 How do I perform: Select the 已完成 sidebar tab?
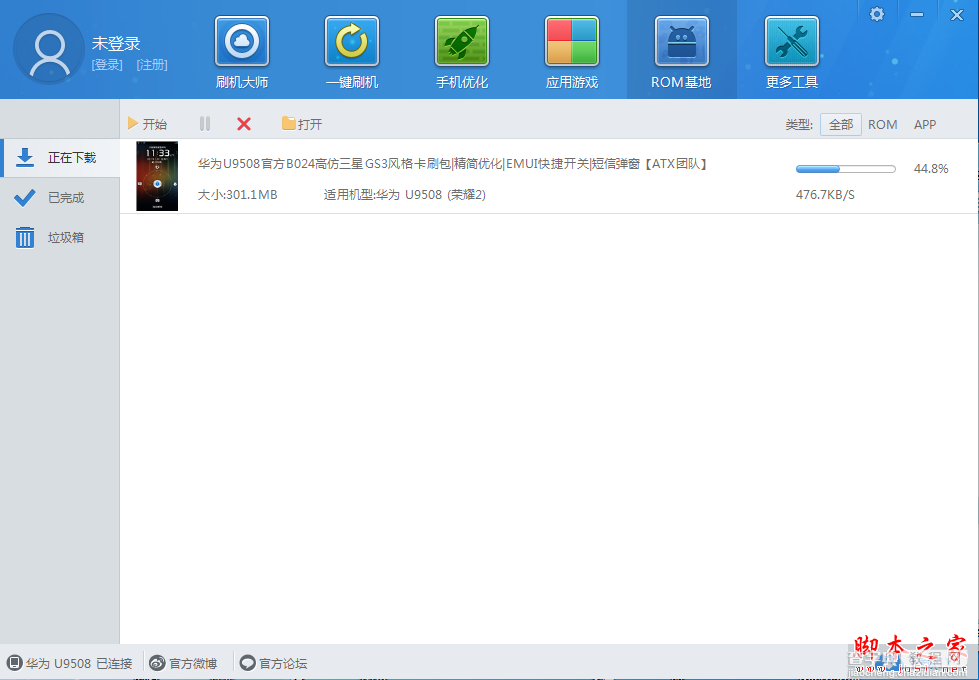point(60,197)
